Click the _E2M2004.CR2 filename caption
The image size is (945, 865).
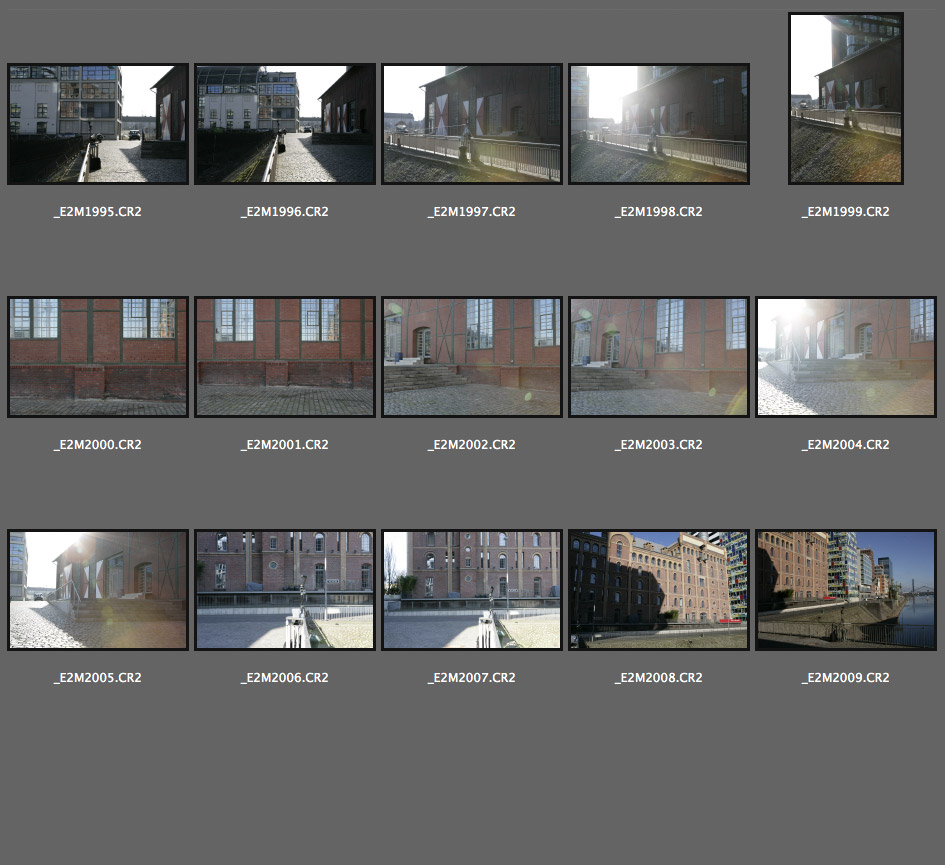click(846, 445)
